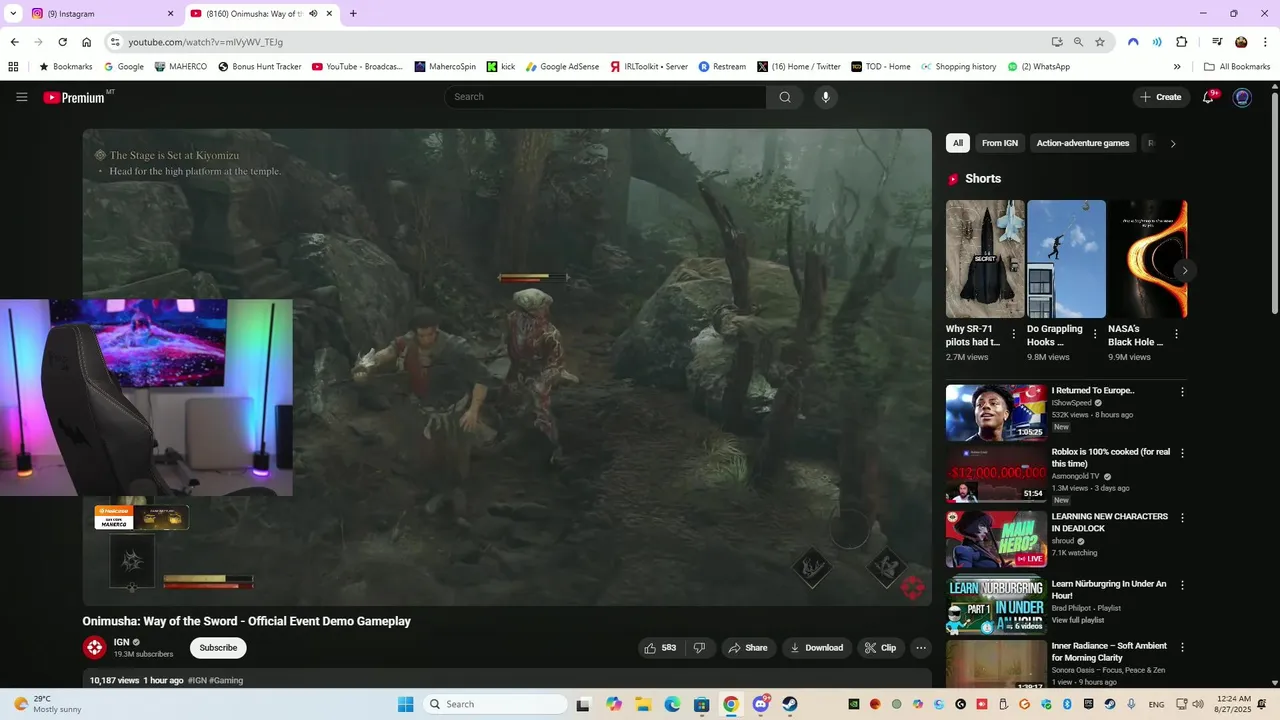Dislike the video with the thumbs-down button
The width and height of the screenshot is (1280, 720).
pyautogui.click(x=700, y=648)
